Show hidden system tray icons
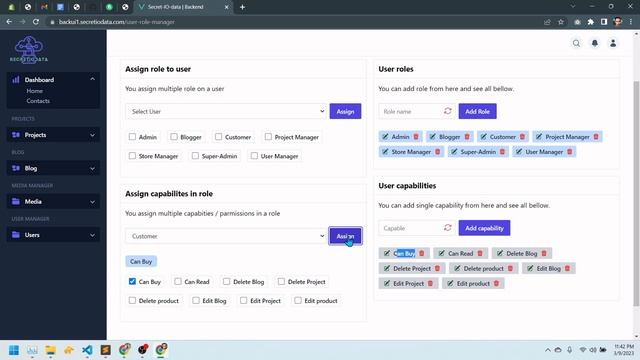Screen dimensions: 640x360 [x=547, y=350]
